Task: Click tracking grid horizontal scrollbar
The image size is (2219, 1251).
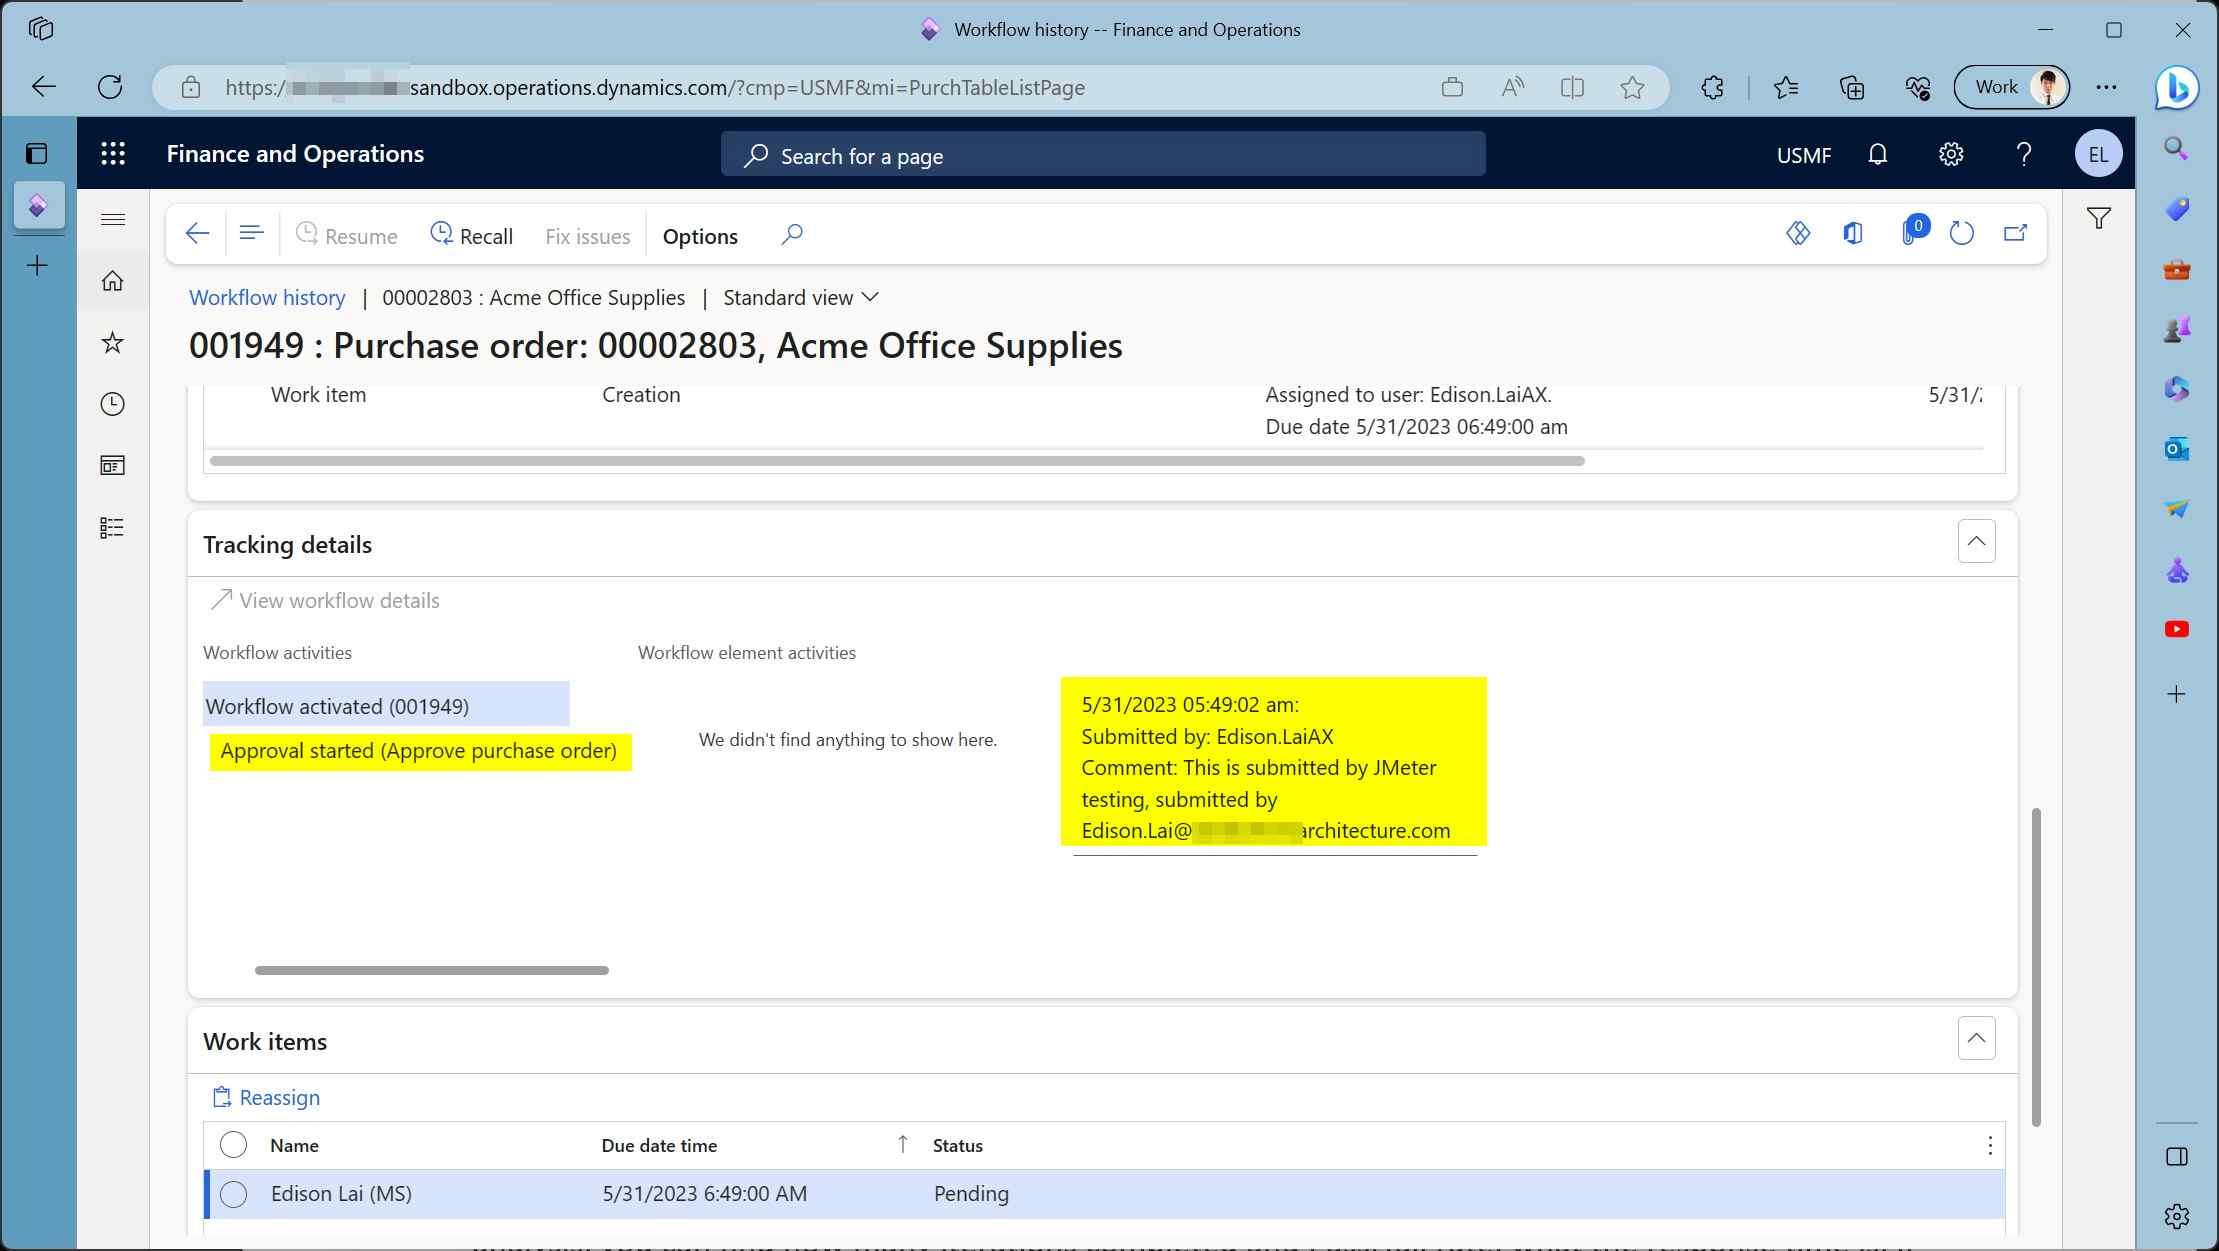Action: [x=897, y=461]
